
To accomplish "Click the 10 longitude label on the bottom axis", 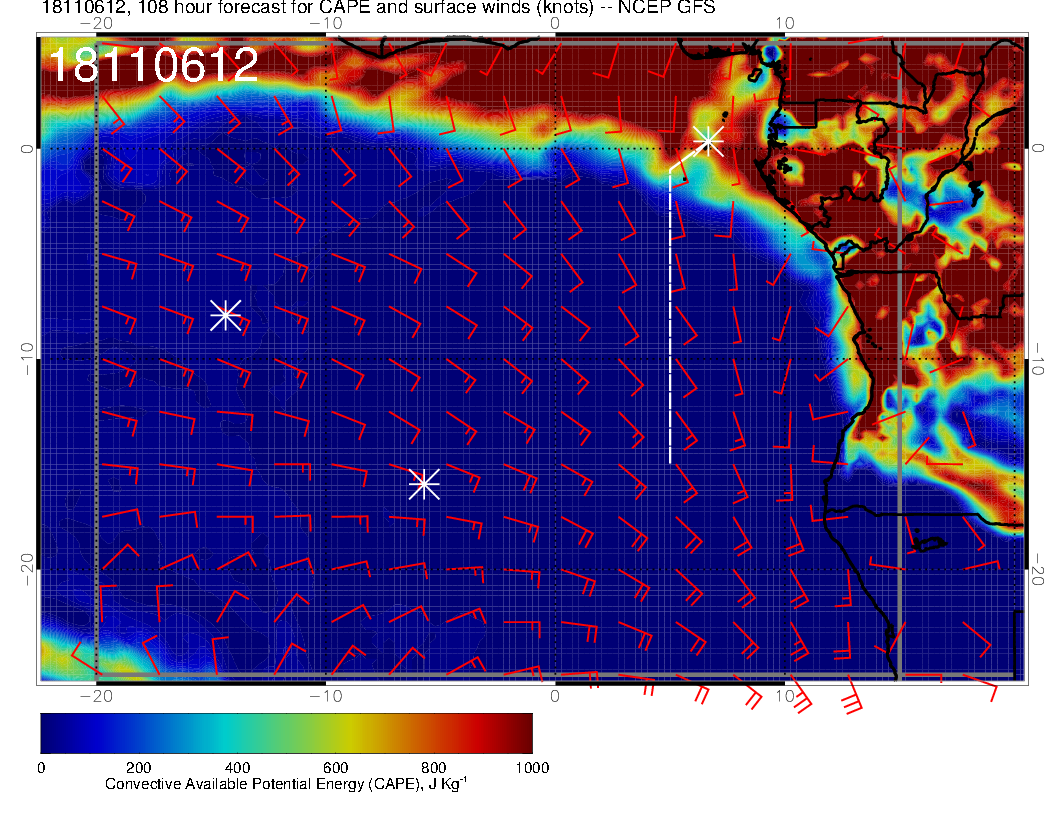I will pyautogui.click(x=785, y=695).
